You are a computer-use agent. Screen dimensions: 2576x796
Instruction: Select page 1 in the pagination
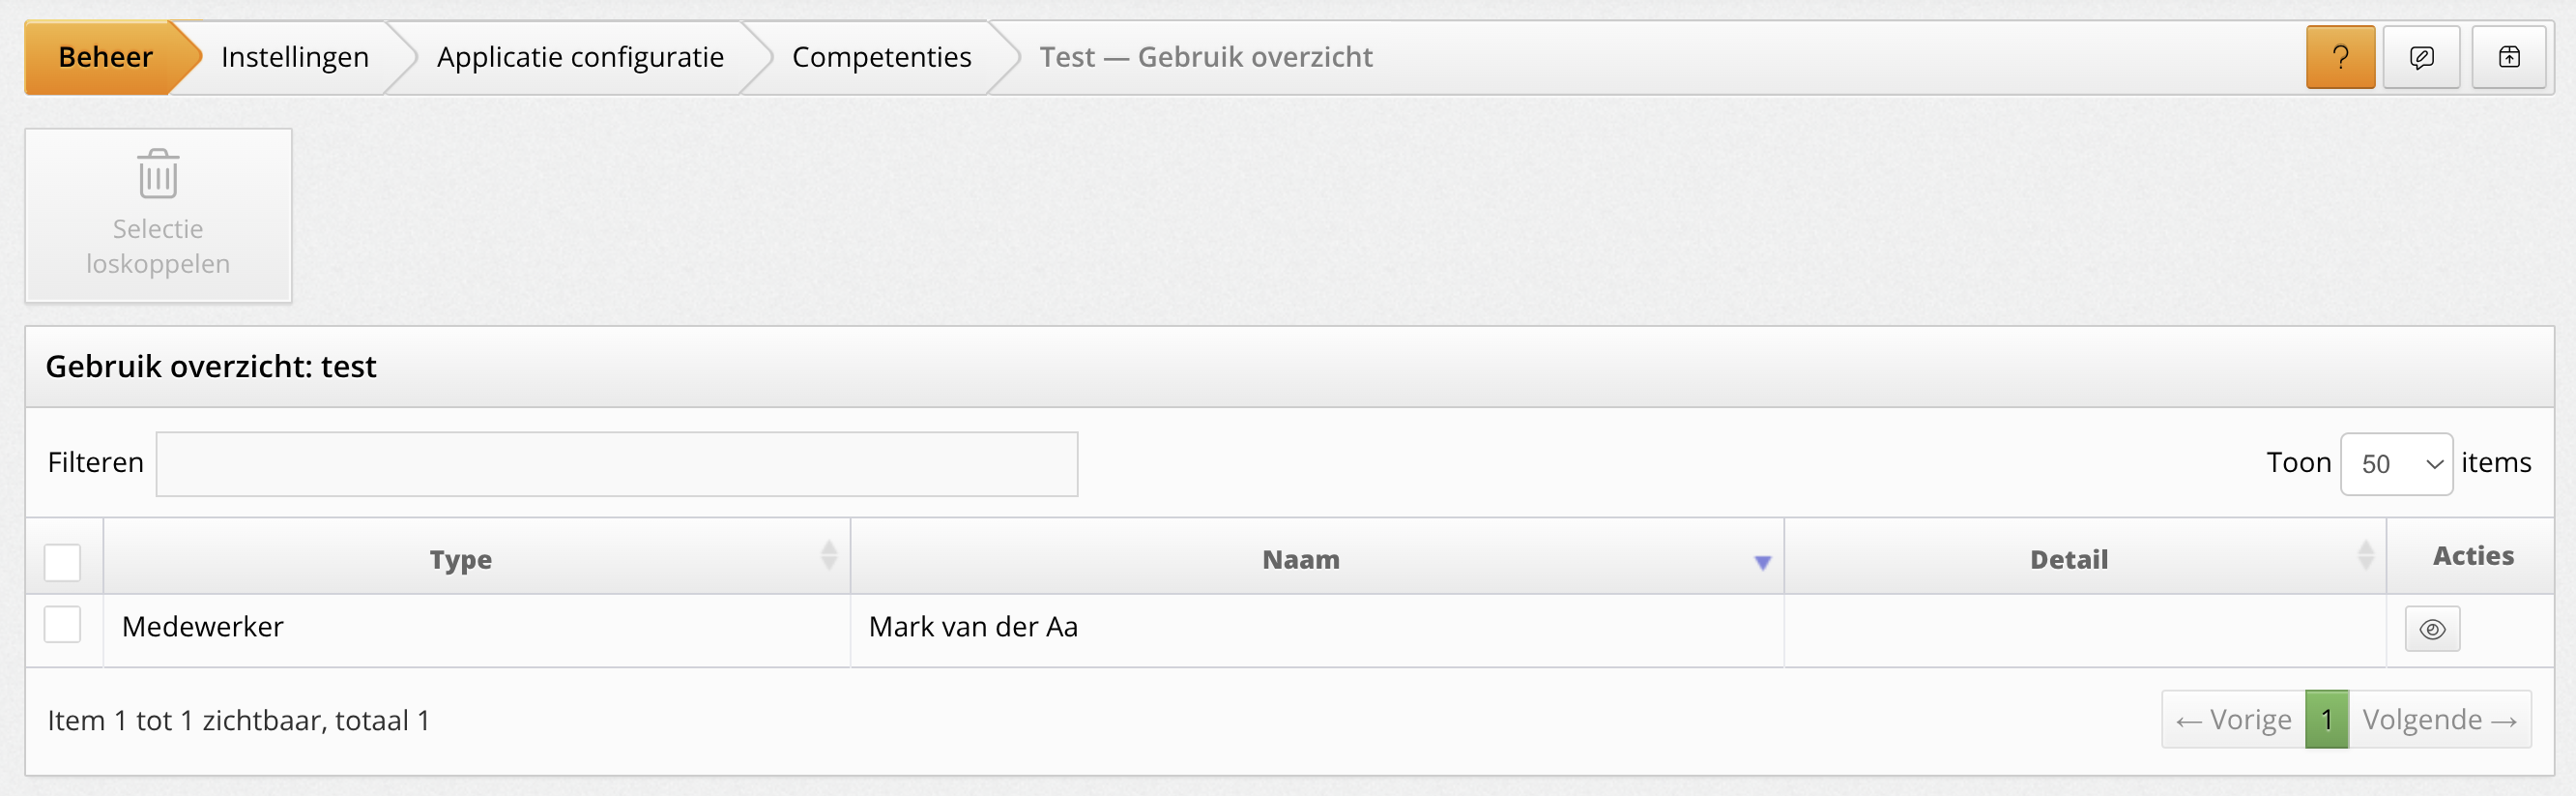tap(2326, 720)
